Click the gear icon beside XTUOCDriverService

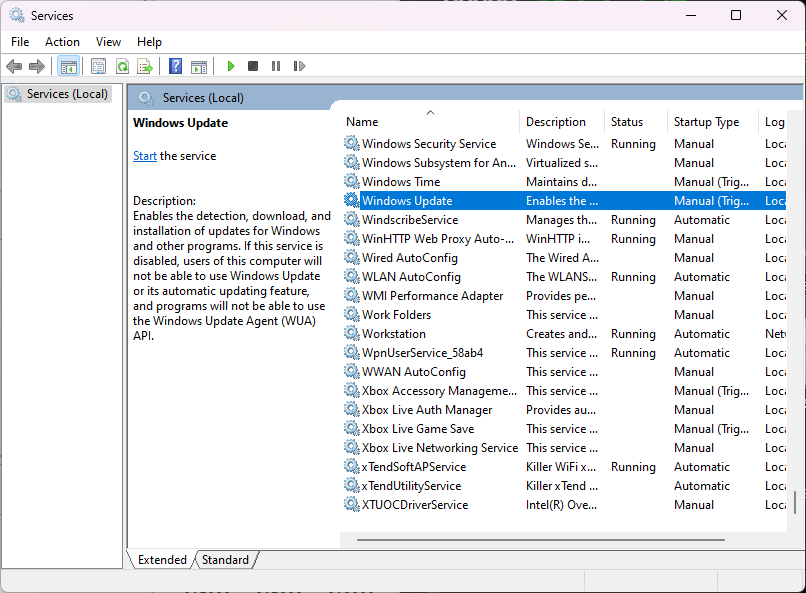point(352,505)
